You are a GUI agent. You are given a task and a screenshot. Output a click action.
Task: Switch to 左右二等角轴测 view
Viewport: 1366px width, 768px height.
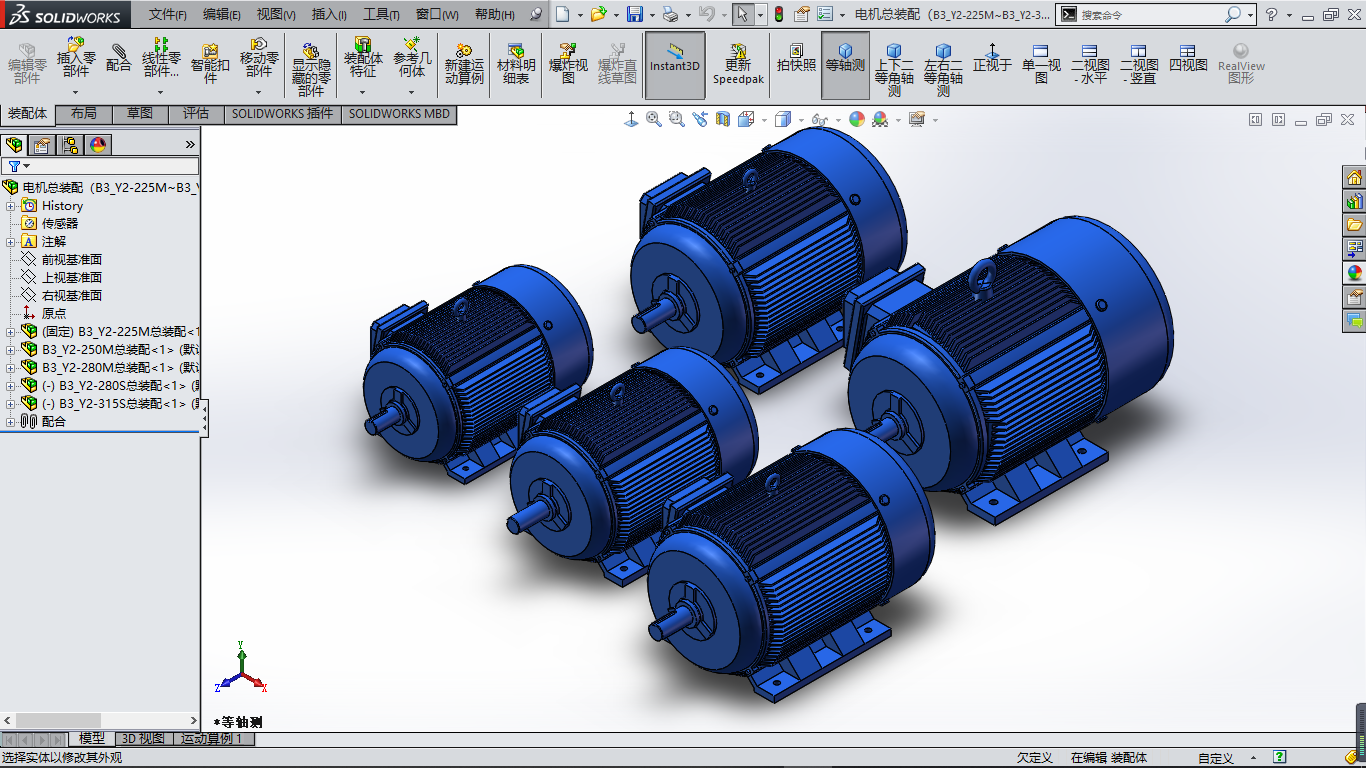click(943, 69)
